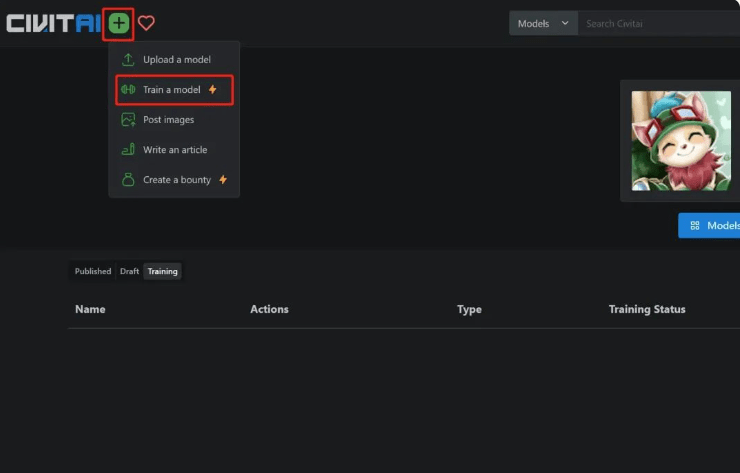Click the lightning bolt next to Train a model
The image size is (740, 473).
tap(212, 90)
